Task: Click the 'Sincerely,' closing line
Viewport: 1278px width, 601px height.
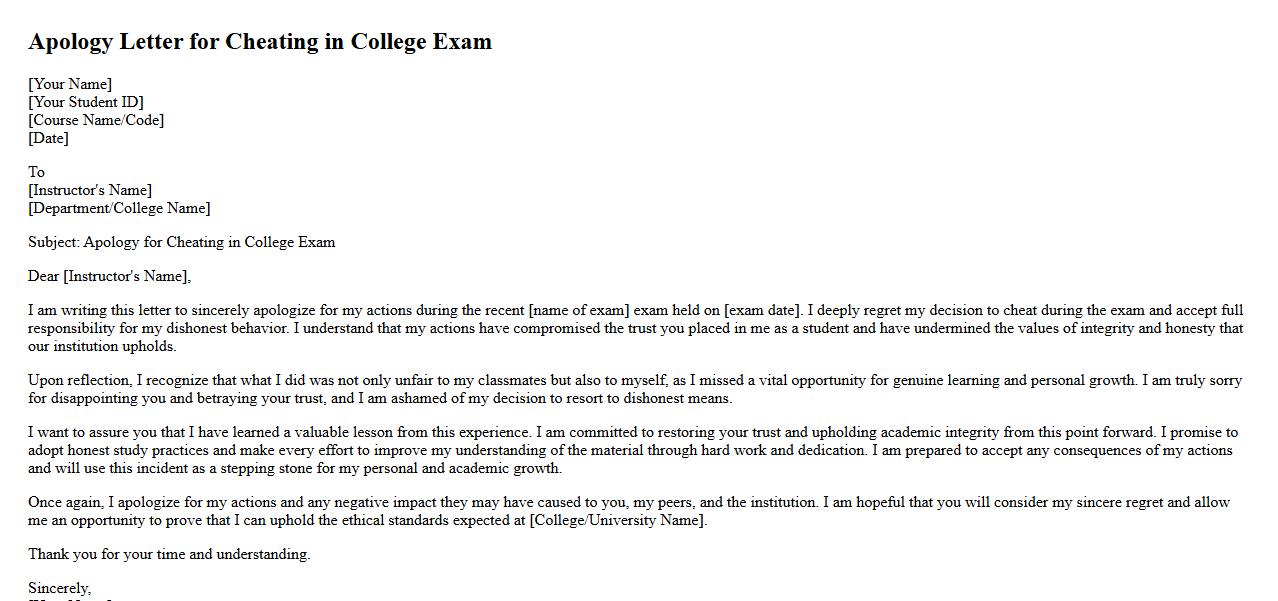Action: [x=59, y=588]
